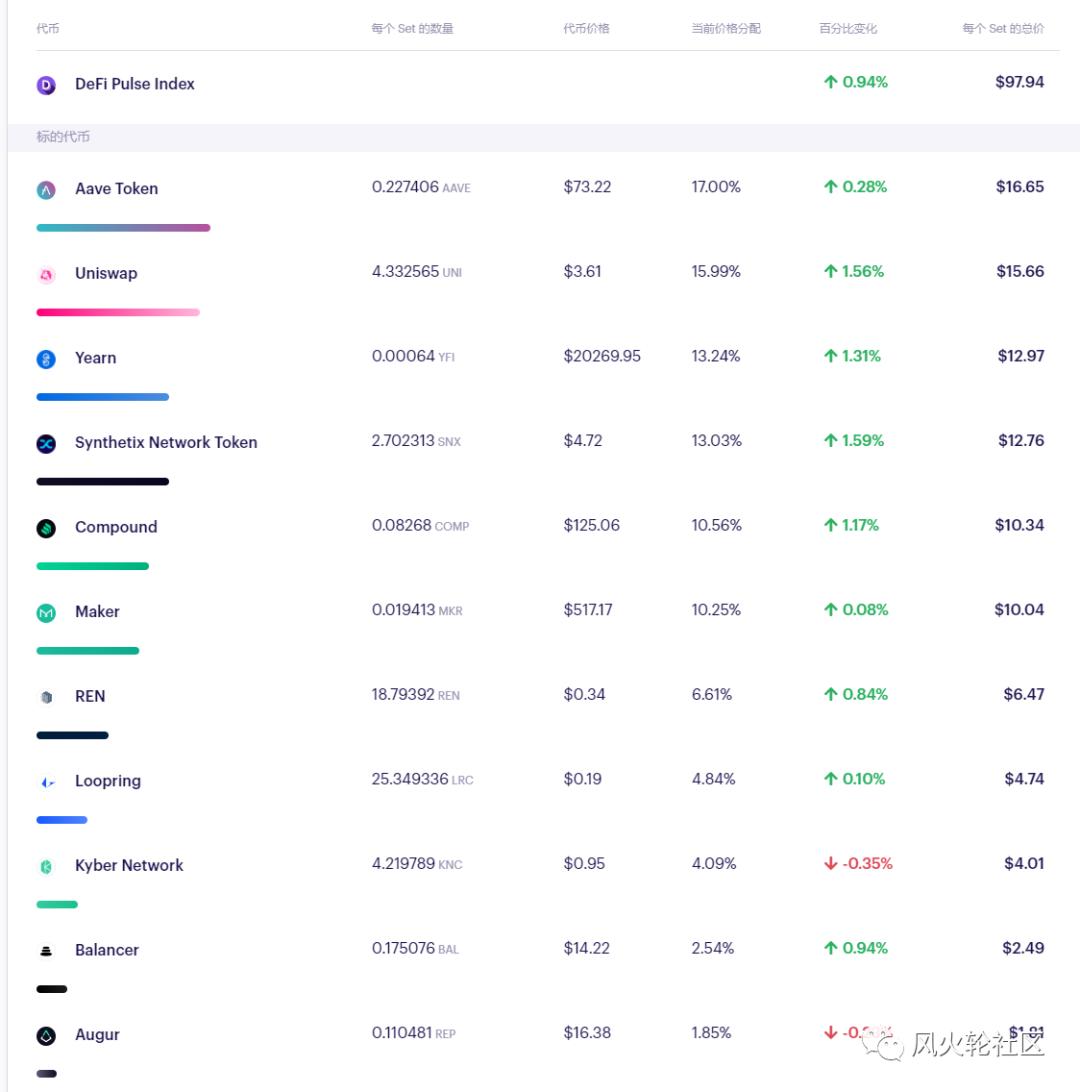Select Uniswap price $3.61

click(583, 272)
